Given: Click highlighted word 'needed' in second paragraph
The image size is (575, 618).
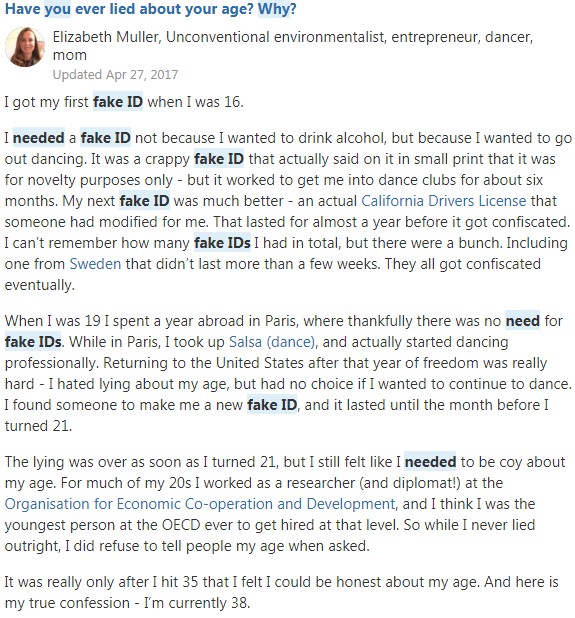Looking at the screenshot, I should (39, 138).
